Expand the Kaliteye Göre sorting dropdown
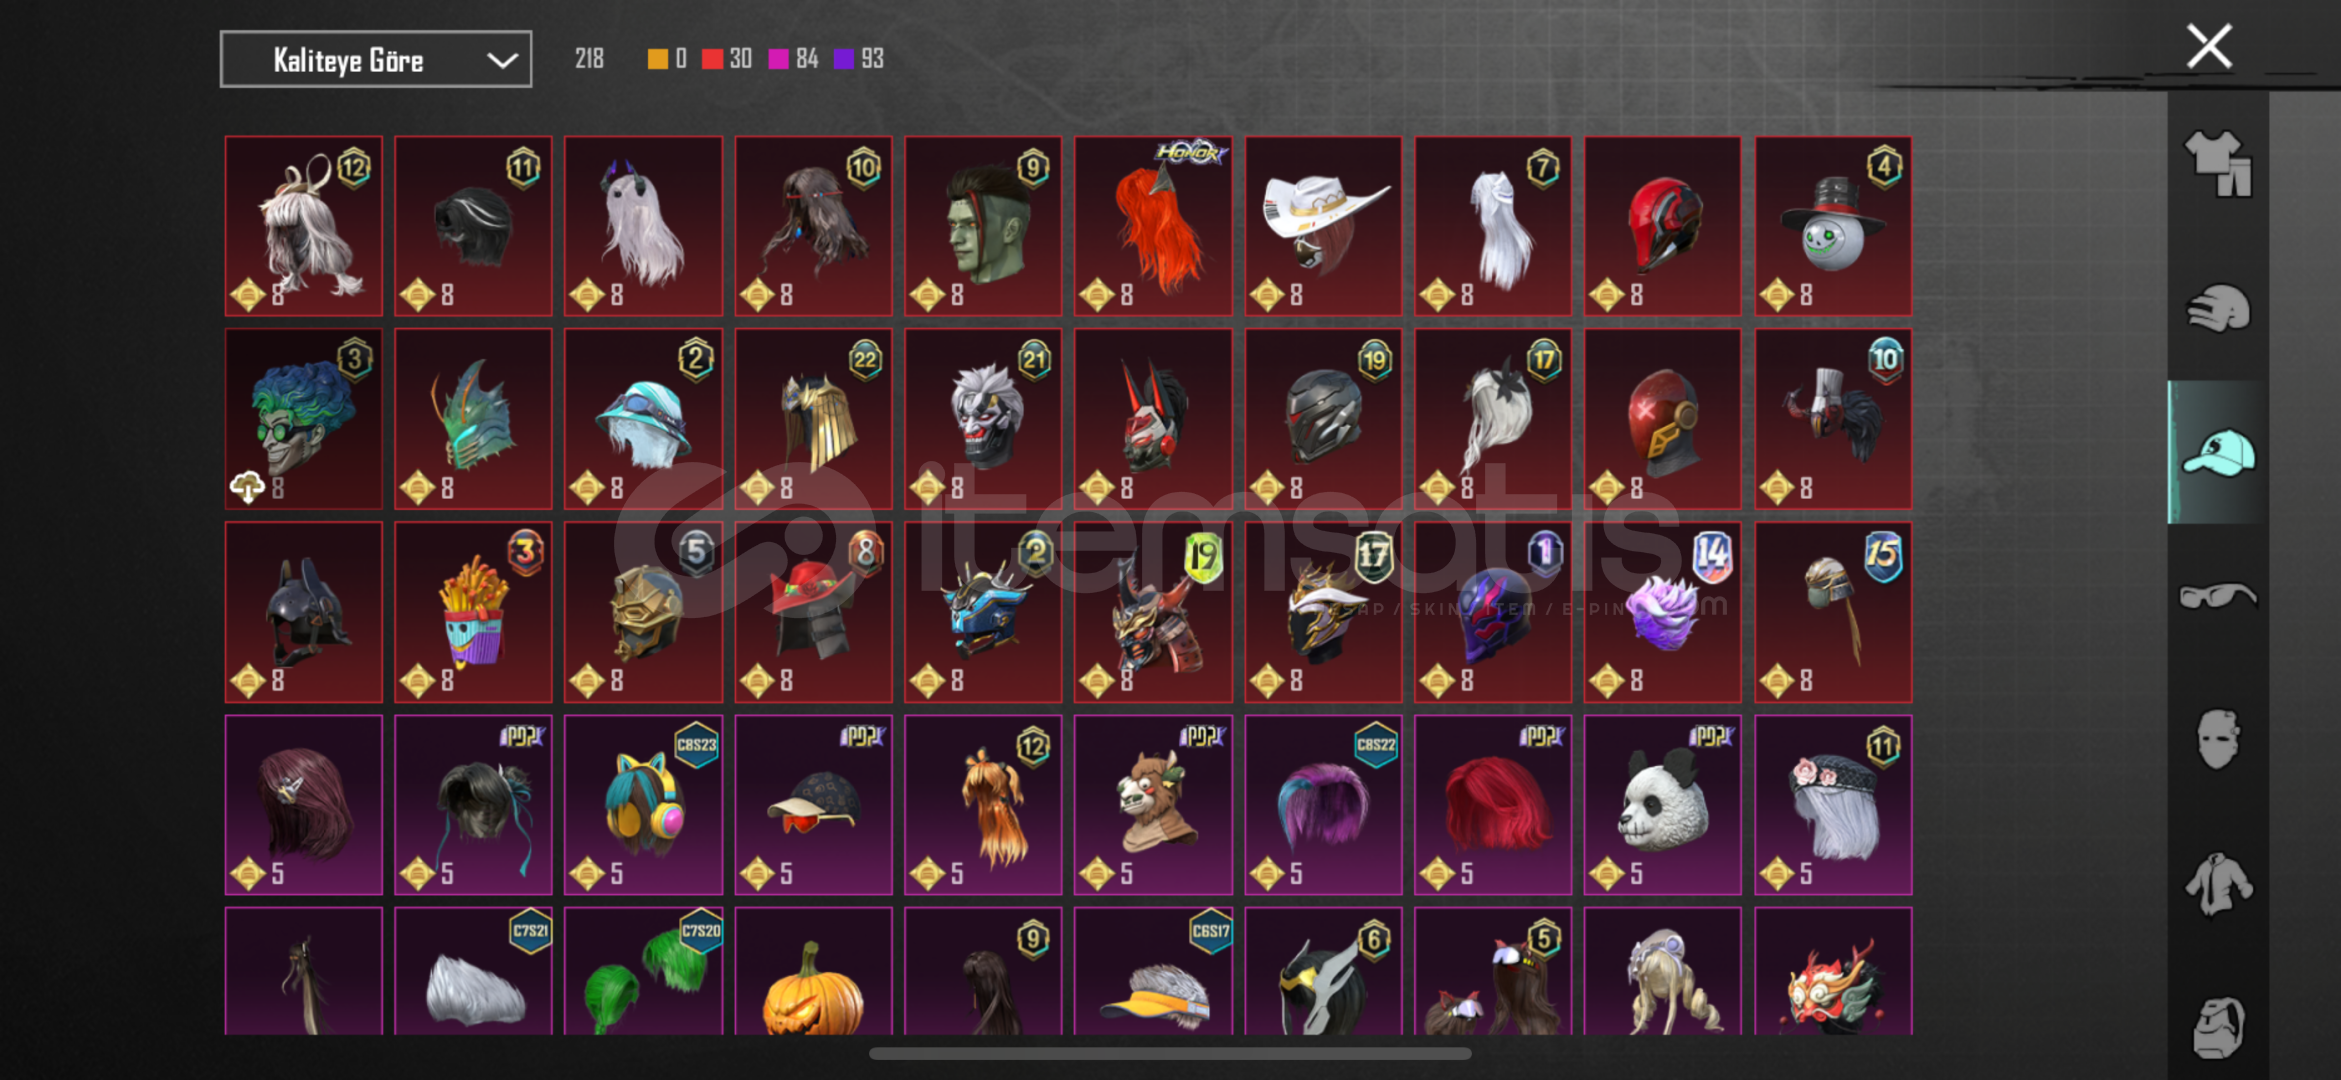The height and width of the screenshot is (1080, 2341). pos(376,60)
